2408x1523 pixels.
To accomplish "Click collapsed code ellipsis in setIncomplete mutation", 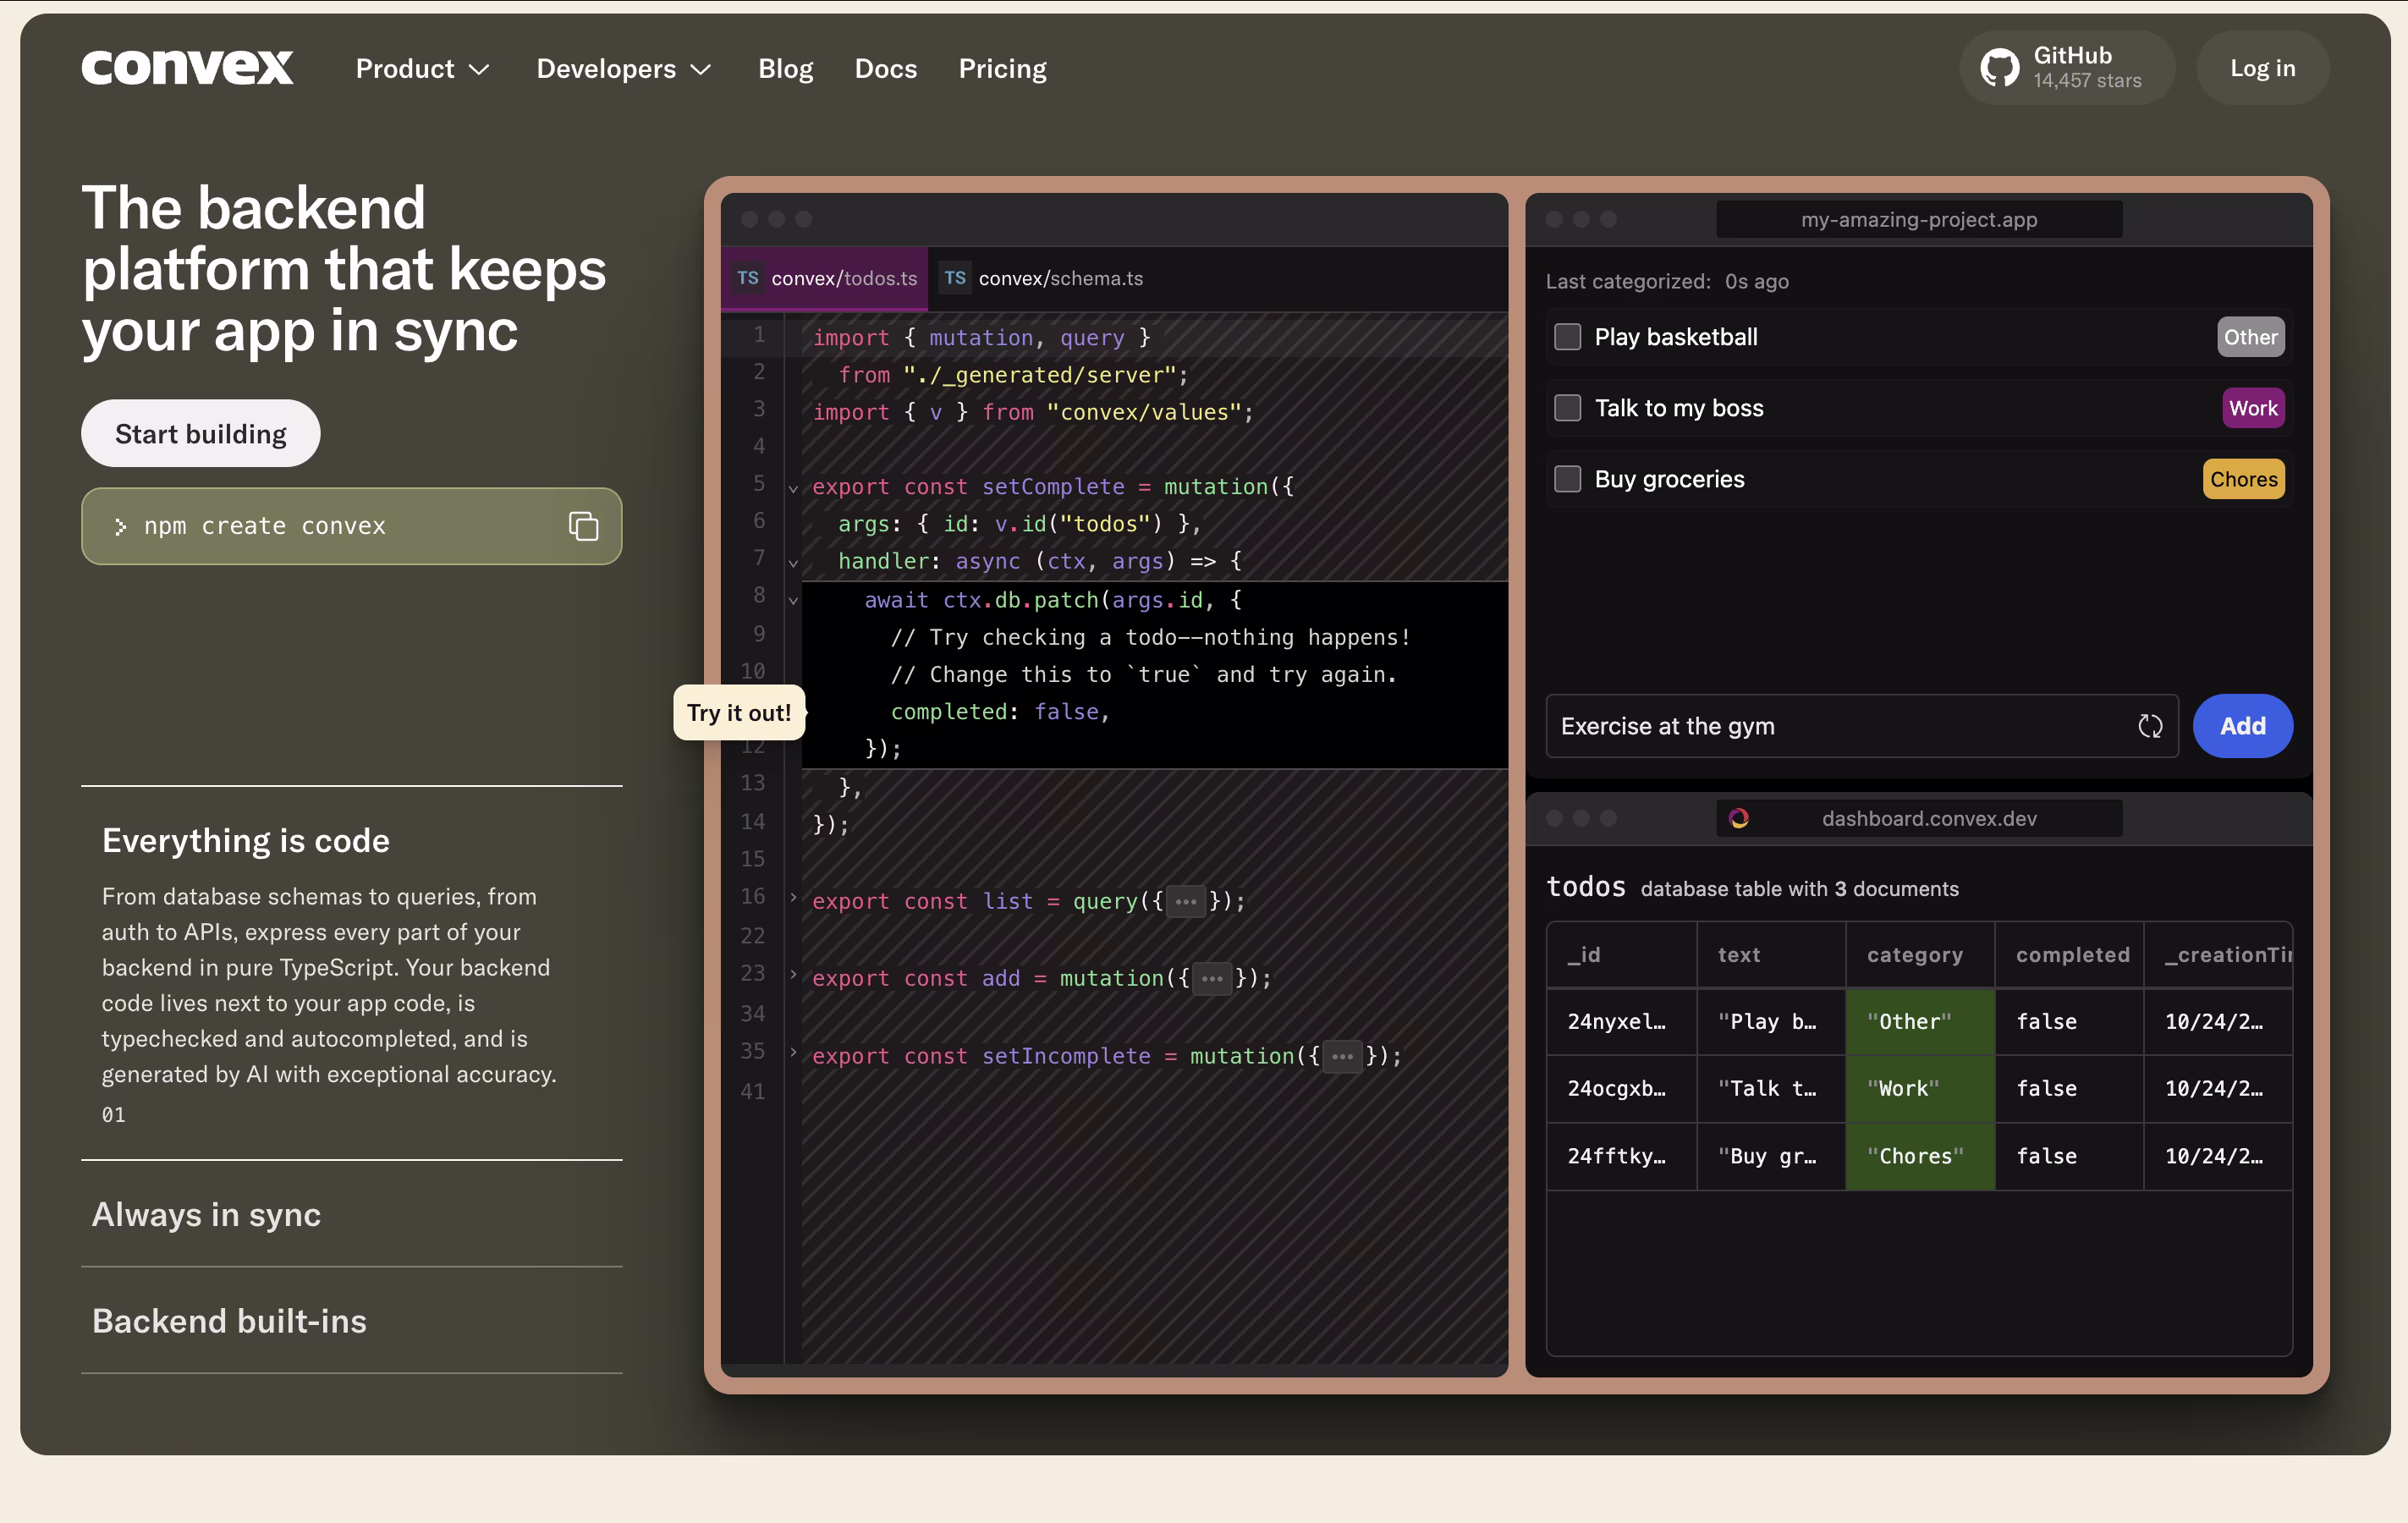I will coord(1342,1057).
